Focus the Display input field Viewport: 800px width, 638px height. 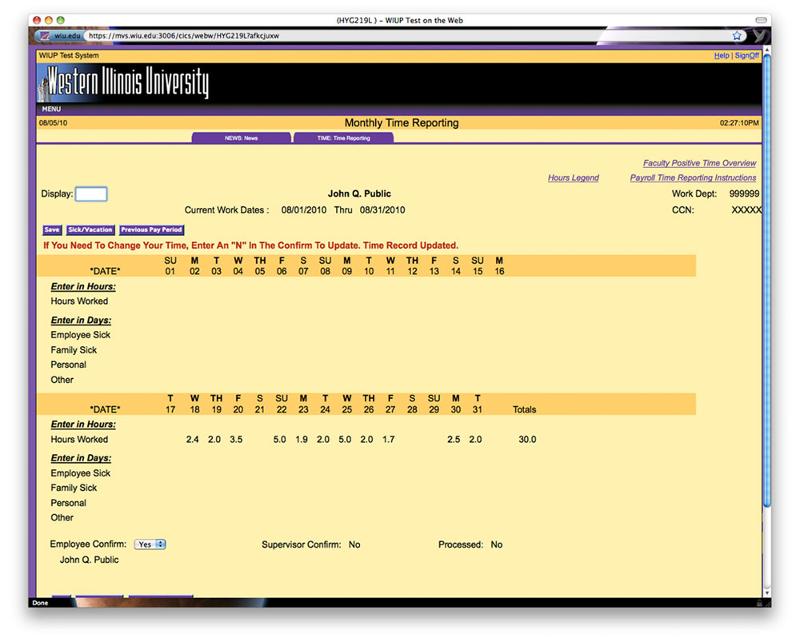click(x=91, y=194)
